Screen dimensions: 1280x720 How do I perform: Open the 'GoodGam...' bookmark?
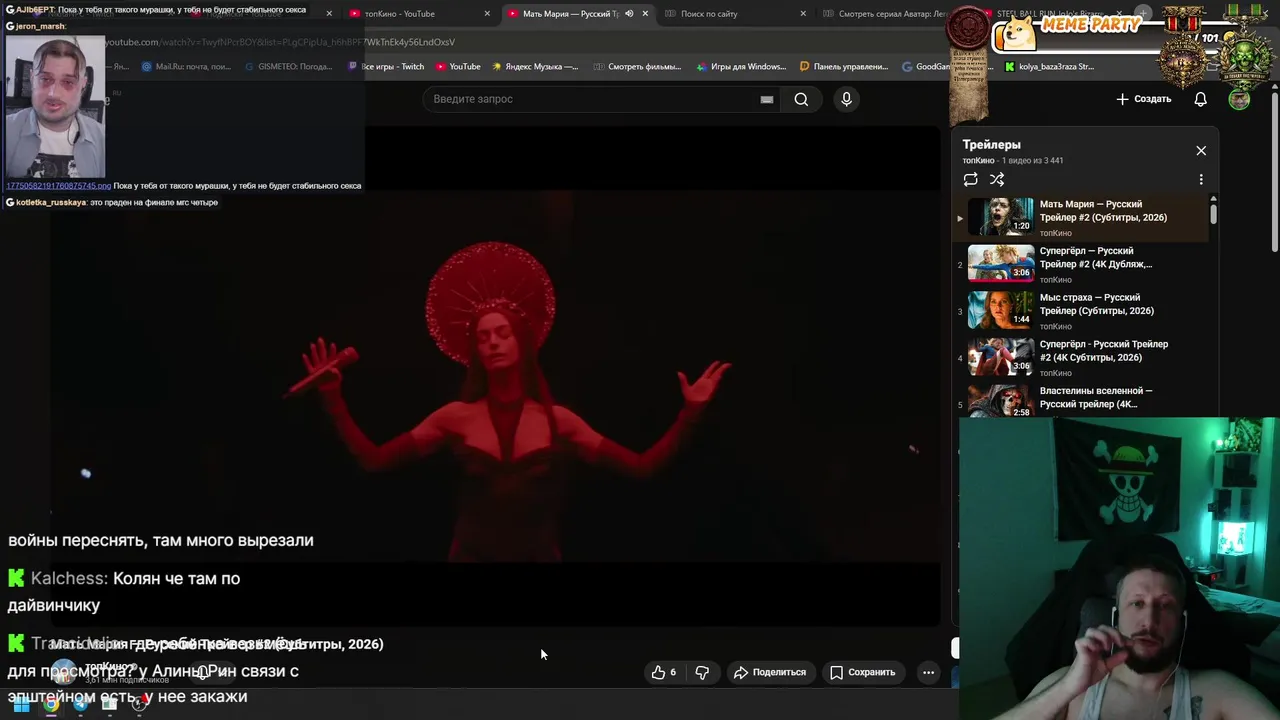[926, 67]
